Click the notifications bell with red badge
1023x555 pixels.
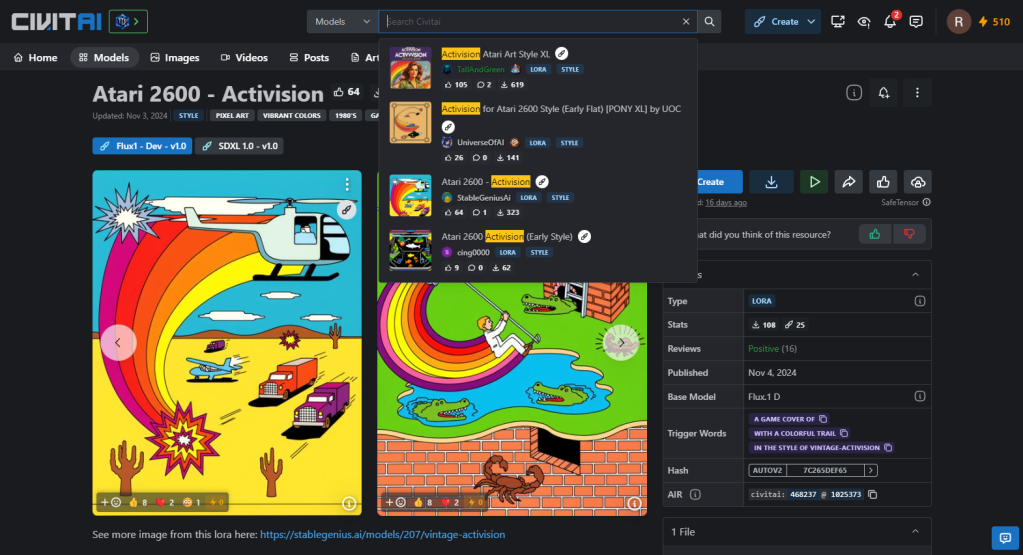[890, 21]
